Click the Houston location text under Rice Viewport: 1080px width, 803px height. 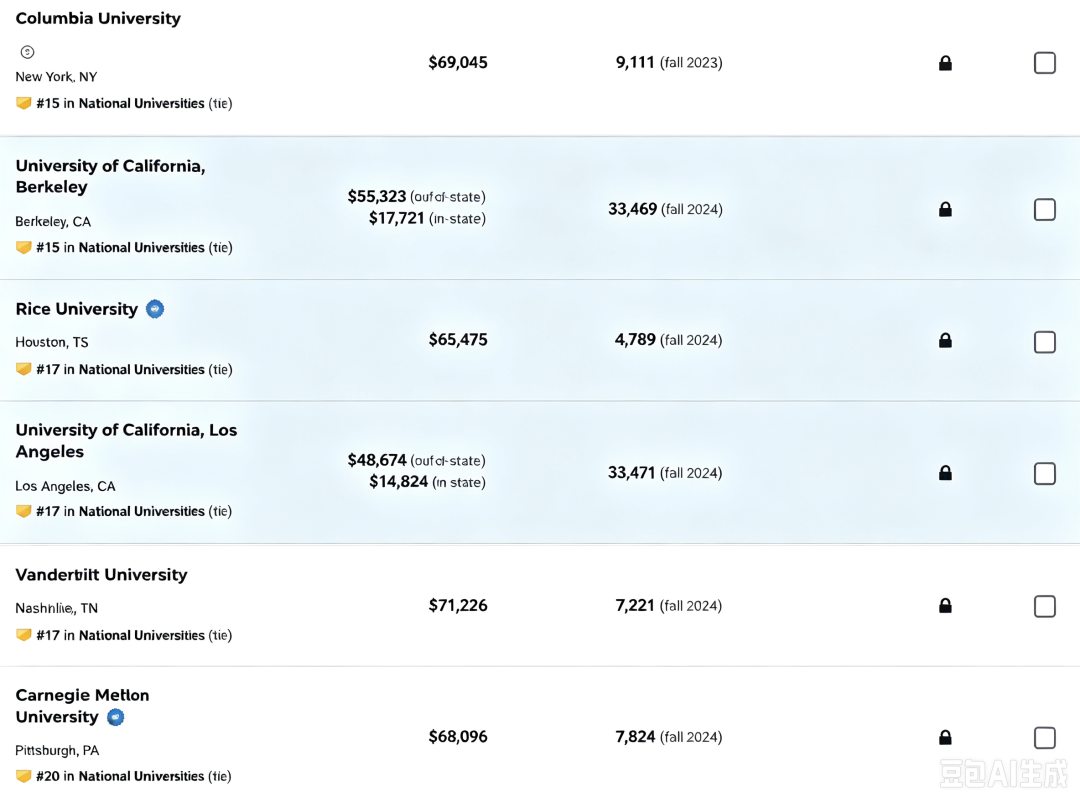pos(52,342)
